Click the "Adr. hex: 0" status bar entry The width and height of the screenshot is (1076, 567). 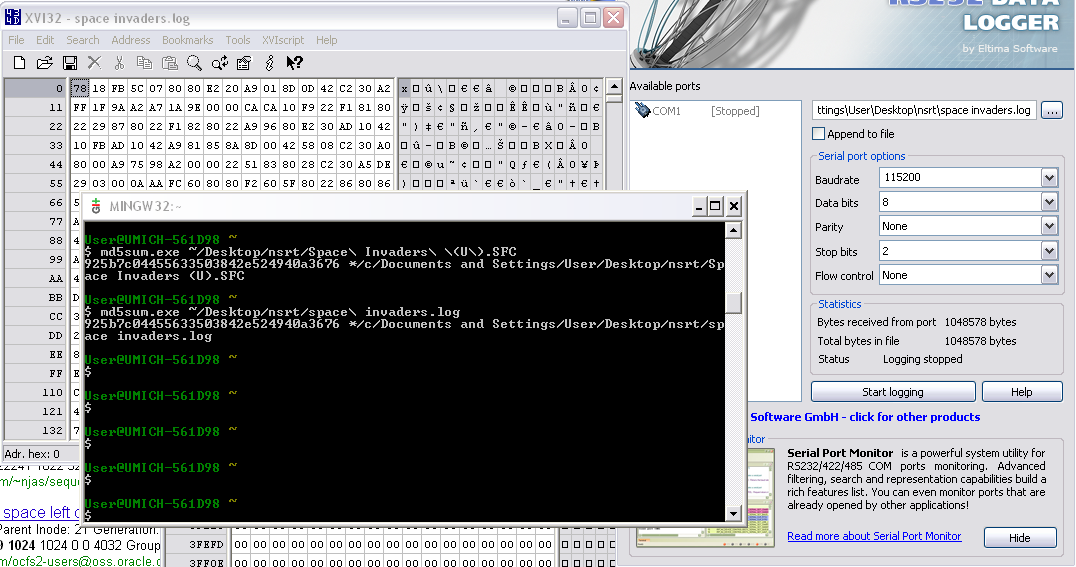point(32,454)
